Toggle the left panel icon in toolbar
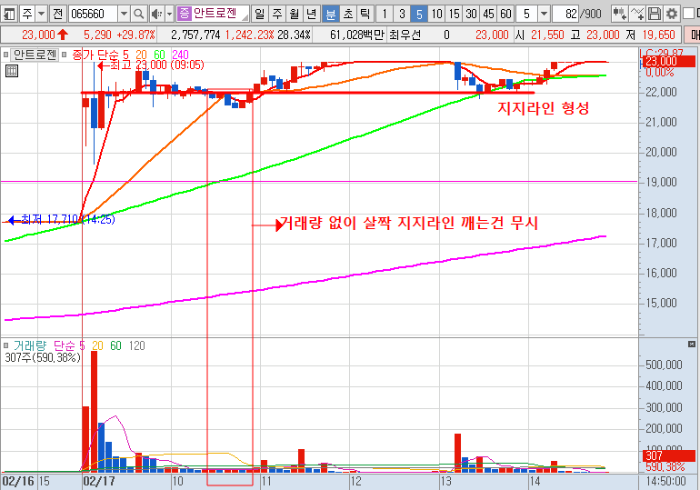700x490 pixels. pos(9,14)
